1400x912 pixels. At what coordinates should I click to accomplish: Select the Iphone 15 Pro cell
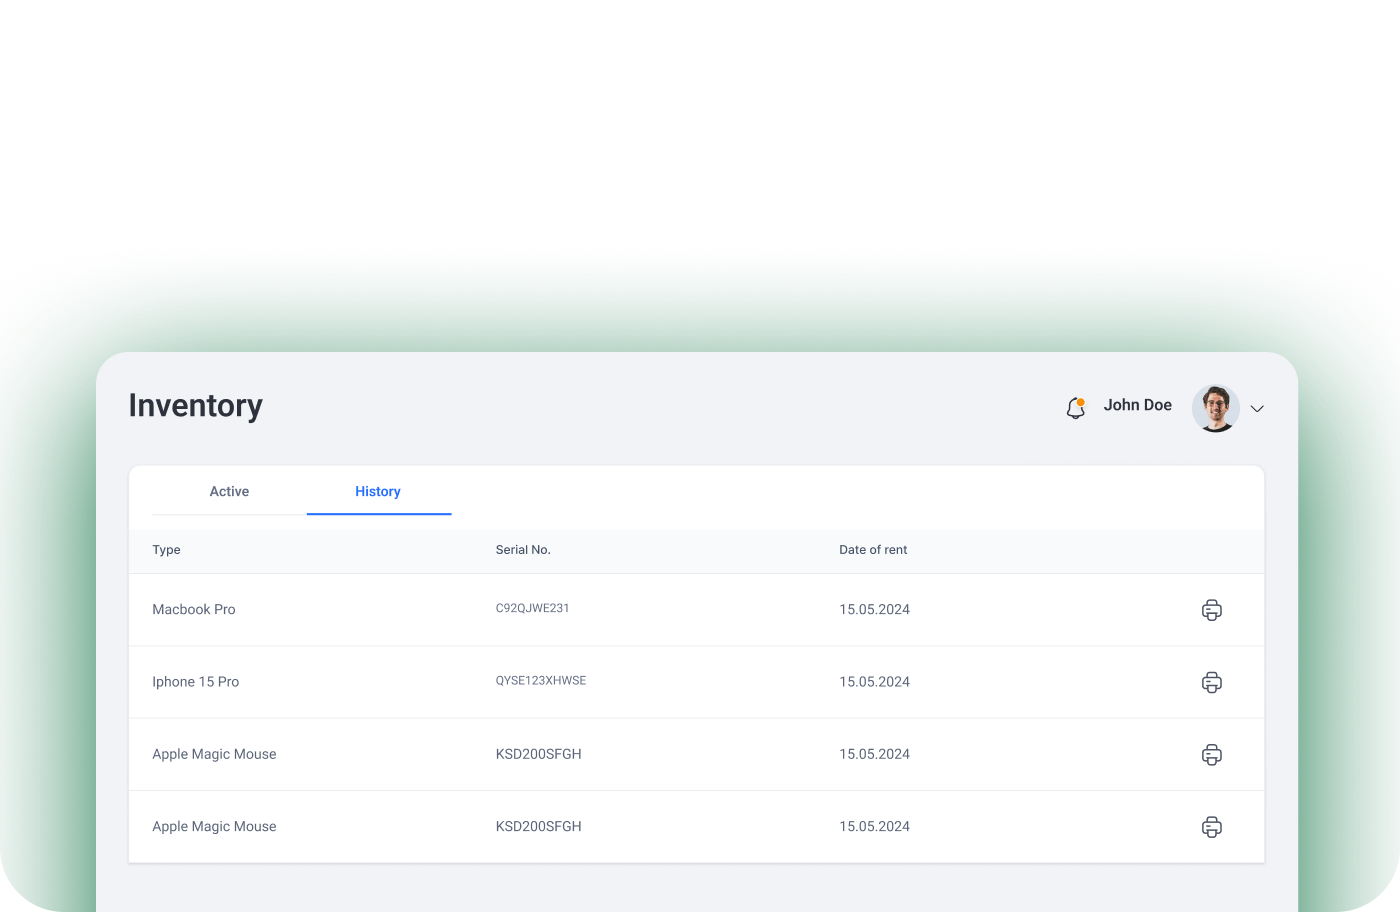pos(196,682)
